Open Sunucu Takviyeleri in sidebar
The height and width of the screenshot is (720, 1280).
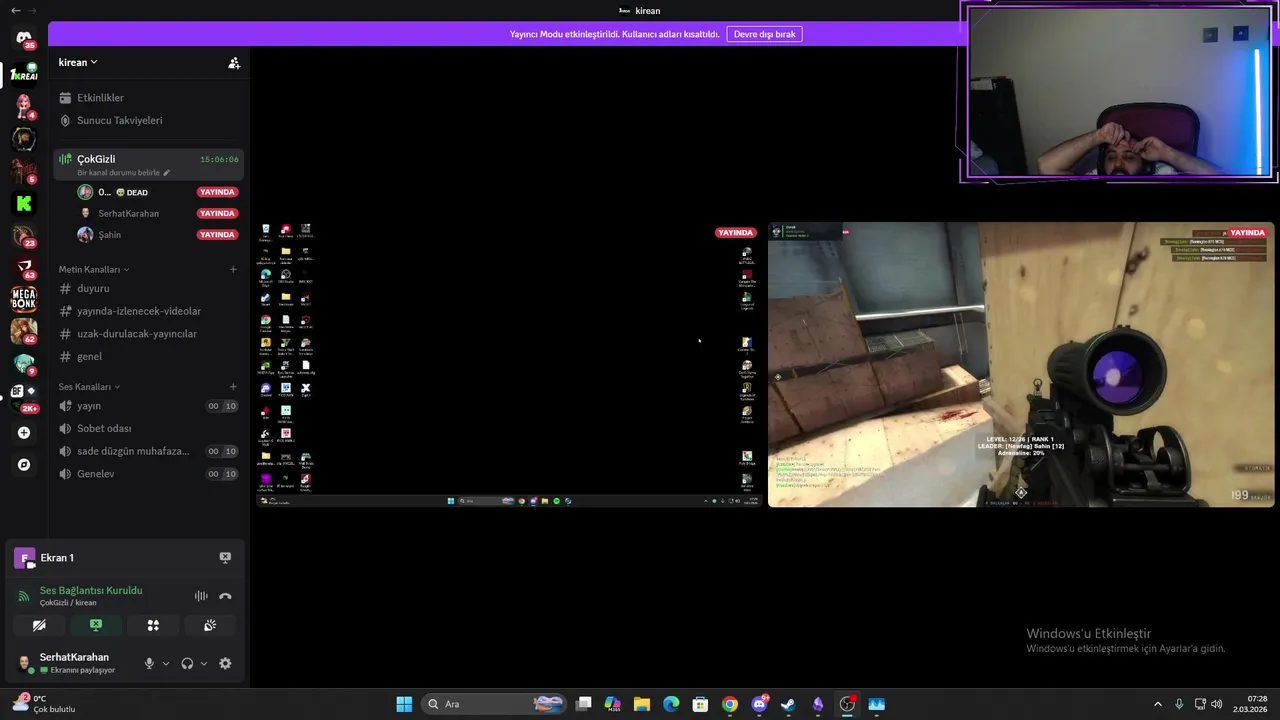coord(148,120)
